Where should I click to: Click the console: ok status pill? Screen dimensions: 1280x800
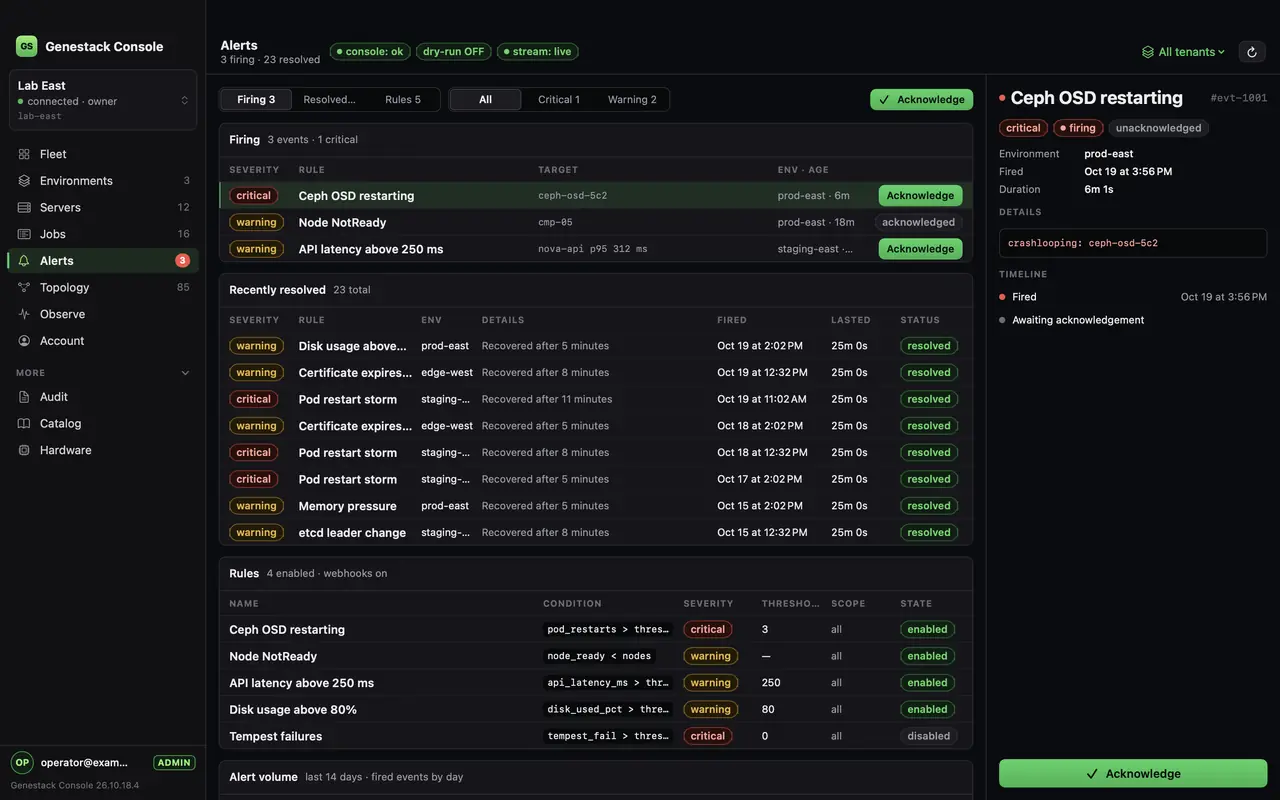pos(370,51)
